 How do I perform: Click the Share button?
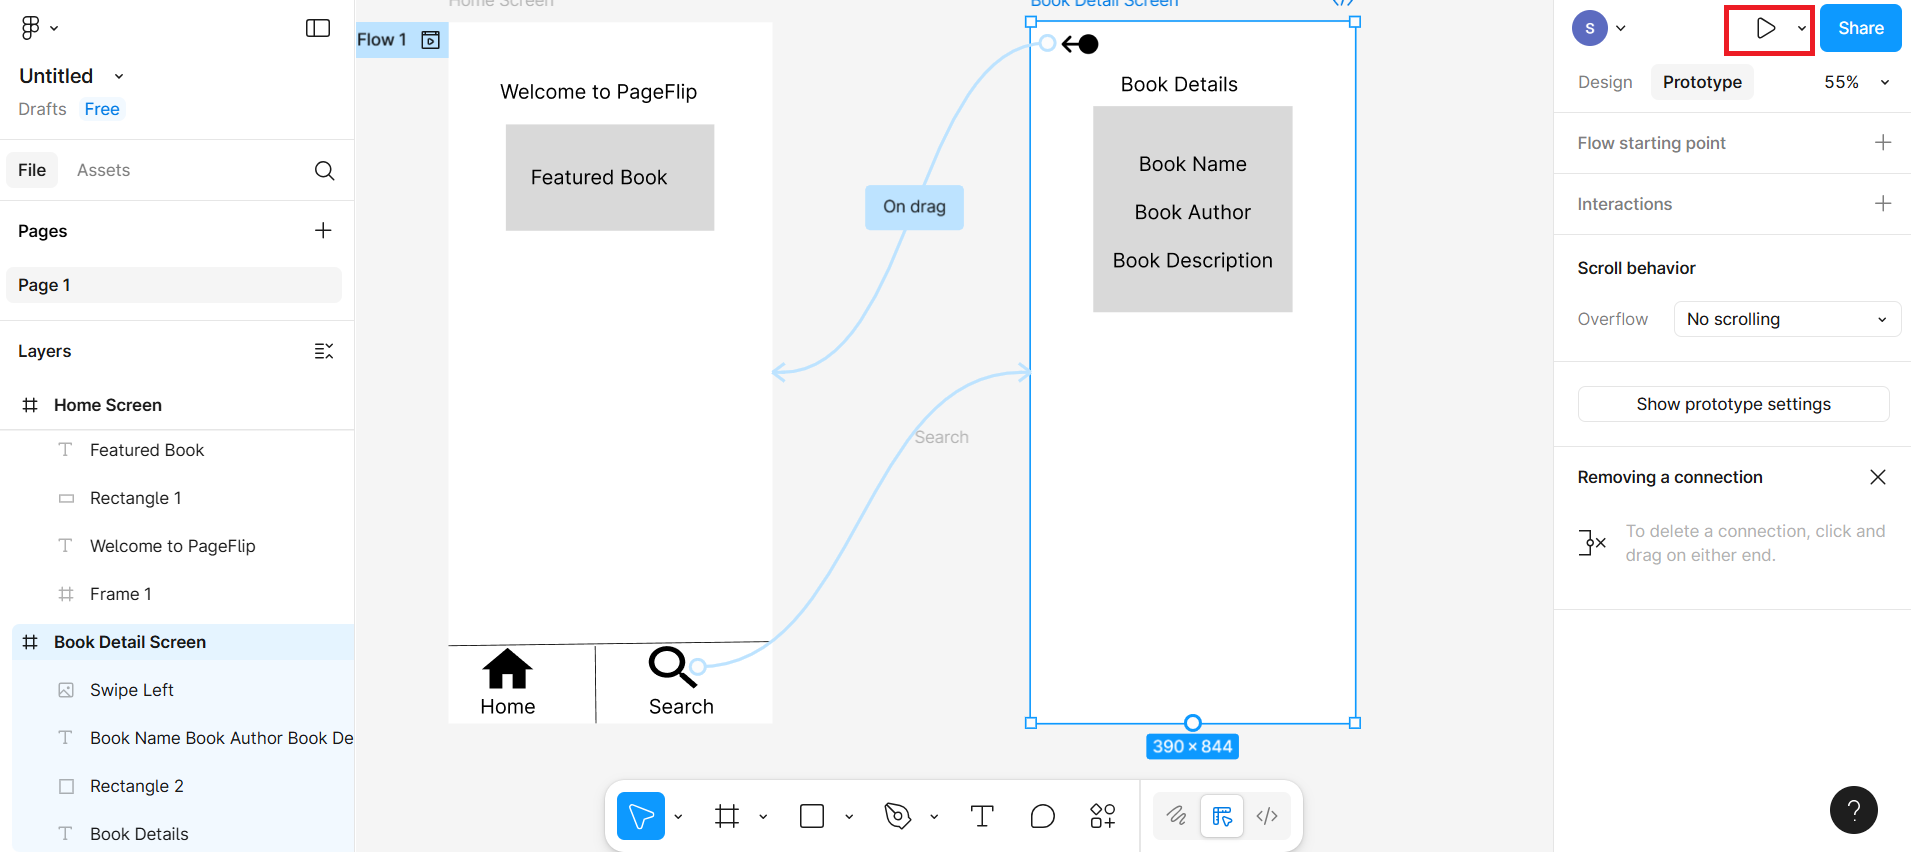[x=1860, y=28]
